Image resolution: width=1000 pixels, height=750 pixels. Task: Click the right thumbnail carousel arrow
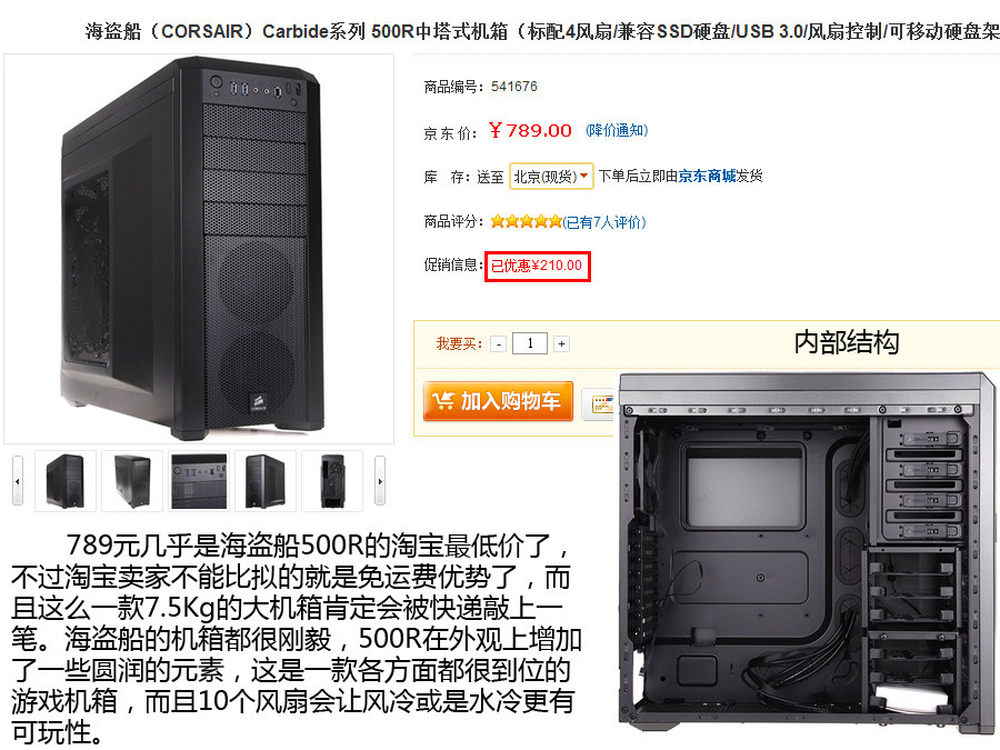380,481
